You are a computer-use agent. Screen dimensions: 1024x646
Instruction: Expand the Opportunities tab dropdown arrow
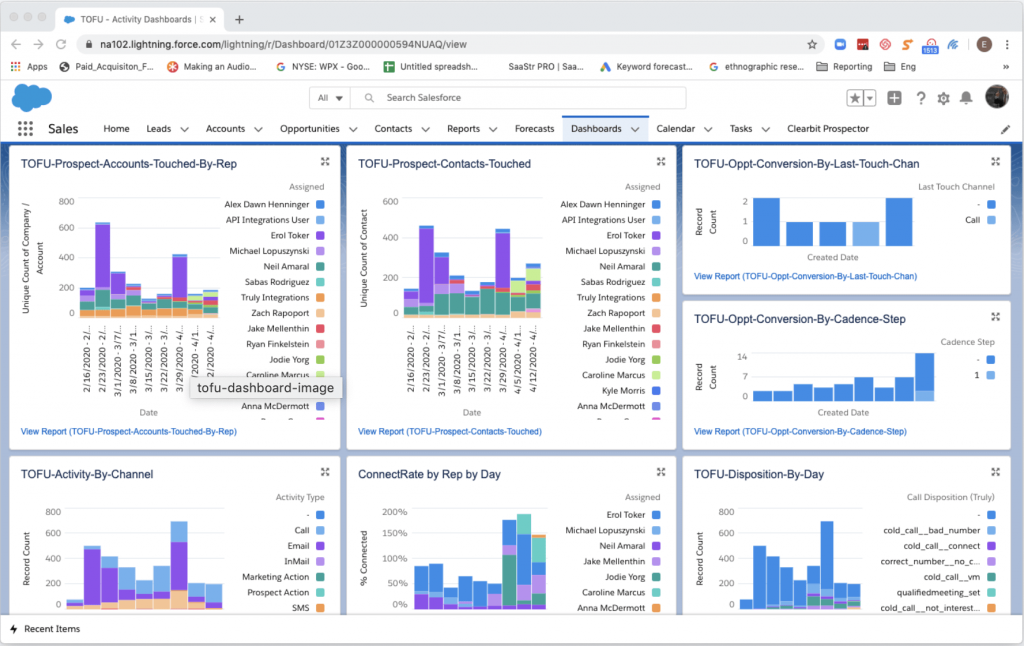coord(353,129)
